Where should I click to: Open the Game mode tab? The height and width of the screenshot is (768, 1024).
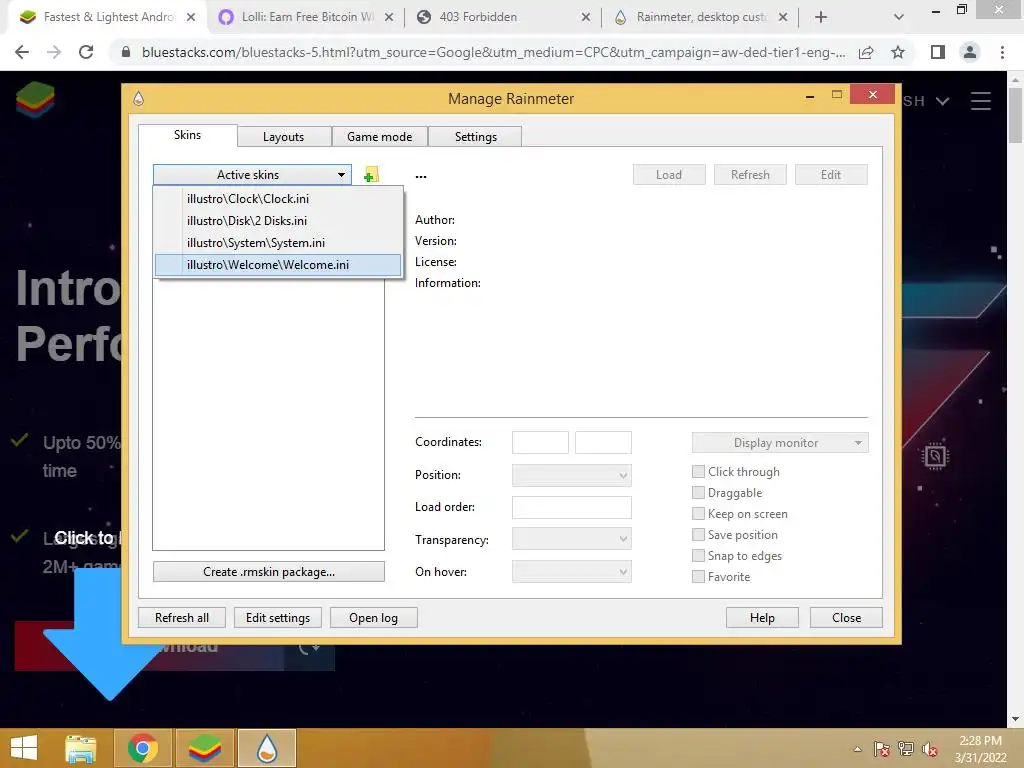point(379,136)
